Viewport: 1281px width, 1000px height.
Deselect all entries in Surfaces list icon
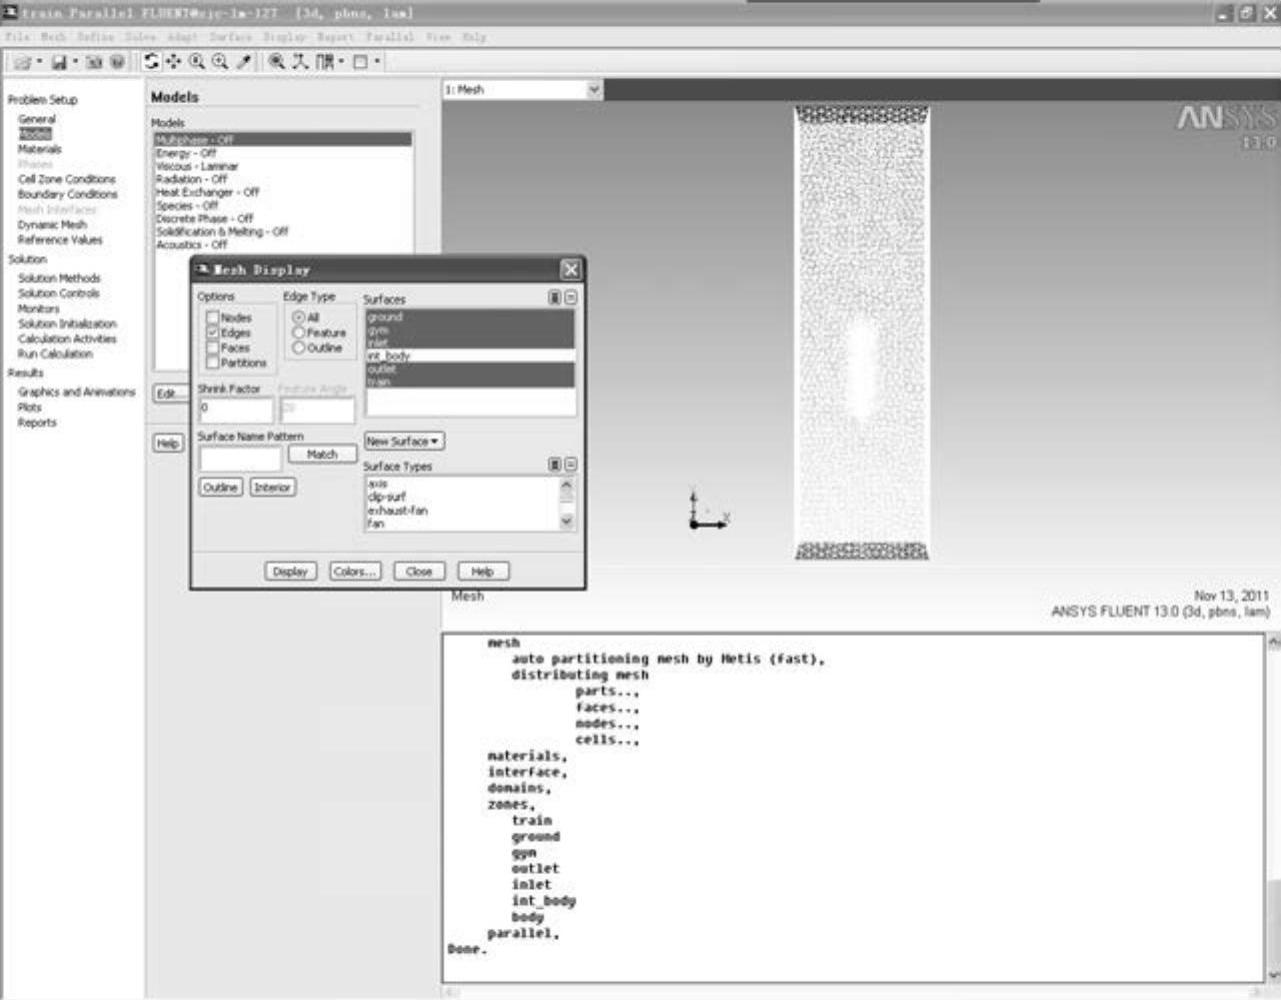coord(570,298)
